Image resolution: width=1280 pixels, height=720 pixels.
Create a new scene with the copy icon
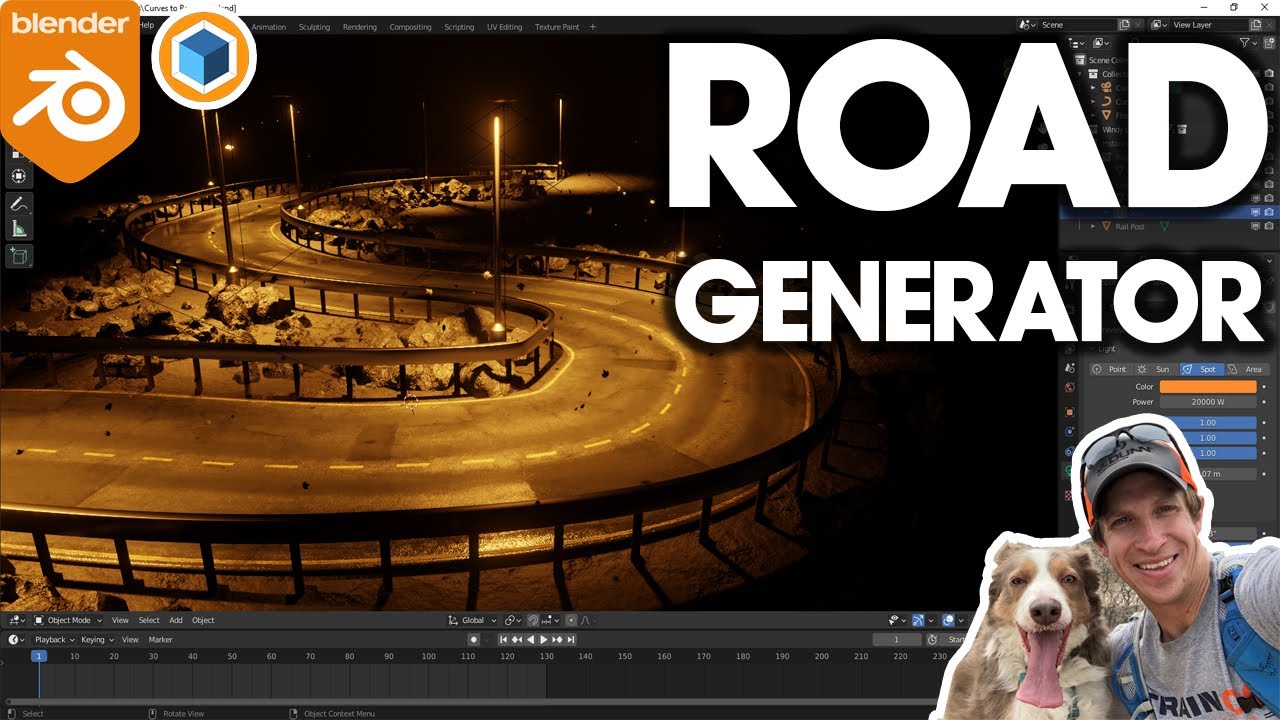tap(1124, 24)
